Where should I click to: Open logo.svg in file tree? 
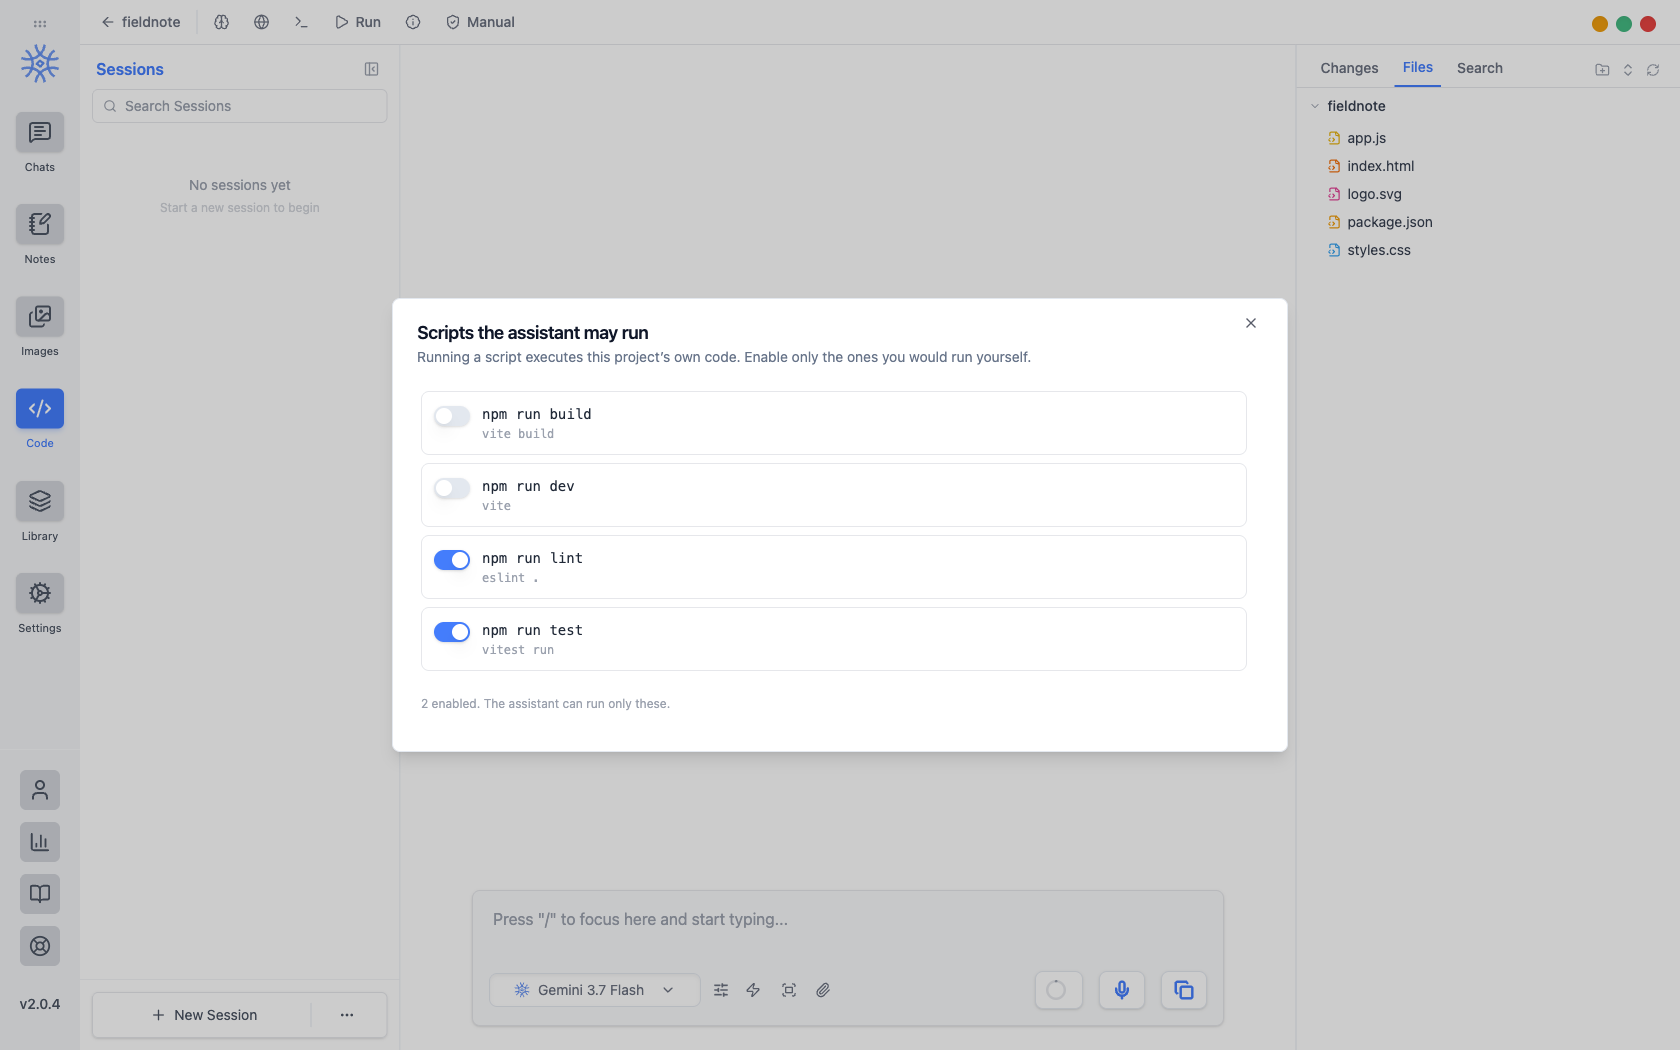click(x=1374, y=194)
